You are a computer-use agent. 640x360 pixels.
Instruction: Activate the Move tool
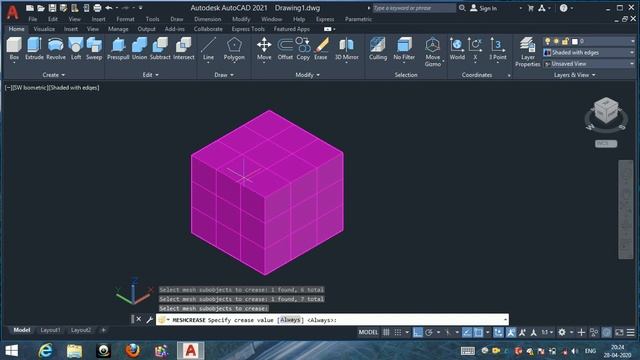pyautogui.click(x=264, y=49)
